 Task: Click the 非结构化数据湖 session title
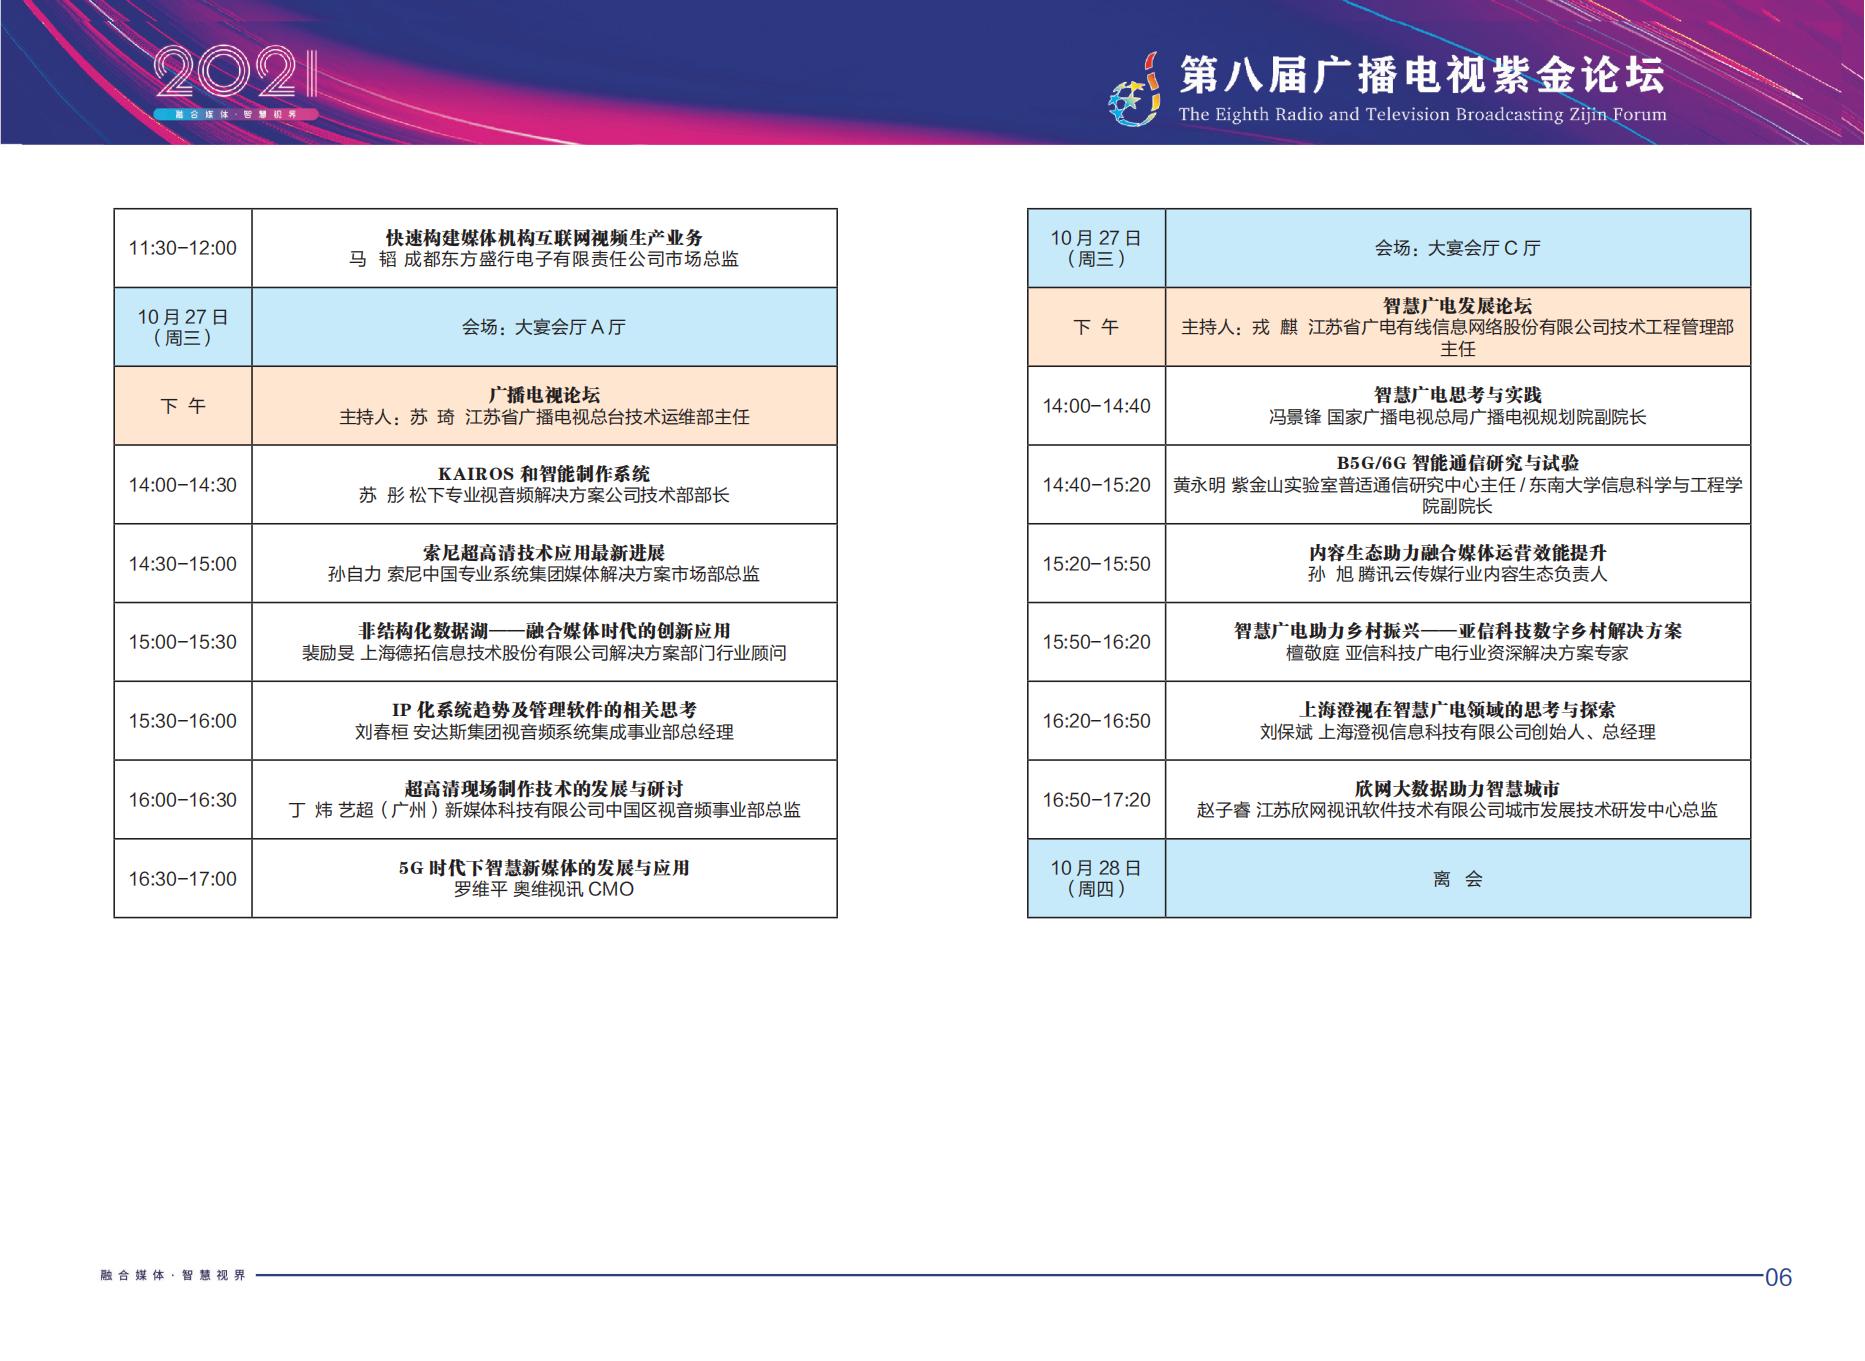(544, 631)
